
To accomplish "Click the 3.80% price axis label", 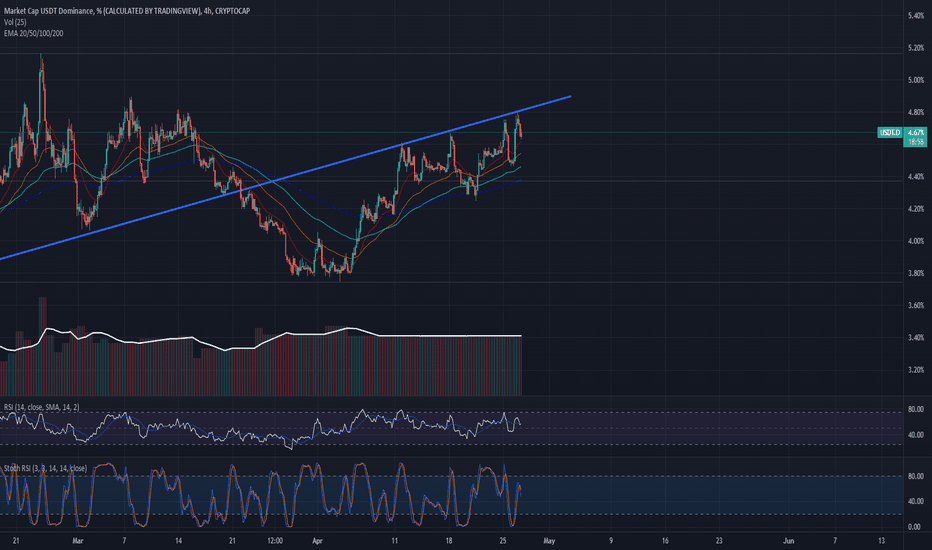I will coord(916,274).
